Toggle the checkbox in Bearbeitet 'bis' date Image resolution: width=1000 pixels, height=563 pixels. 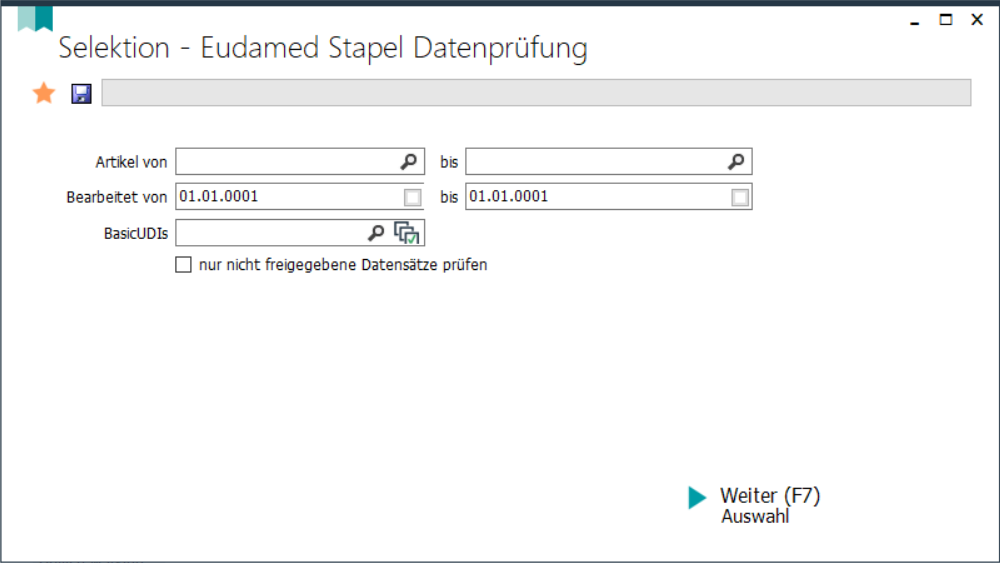pos(739,198)
